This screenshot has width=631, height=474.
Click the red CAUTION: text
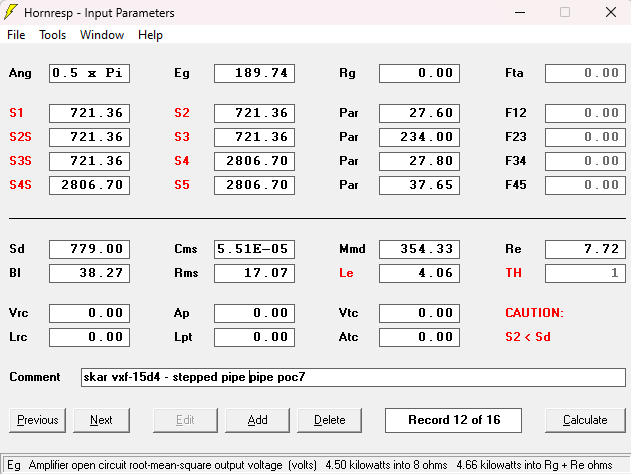pyautogui.click(x=534, y=313)
